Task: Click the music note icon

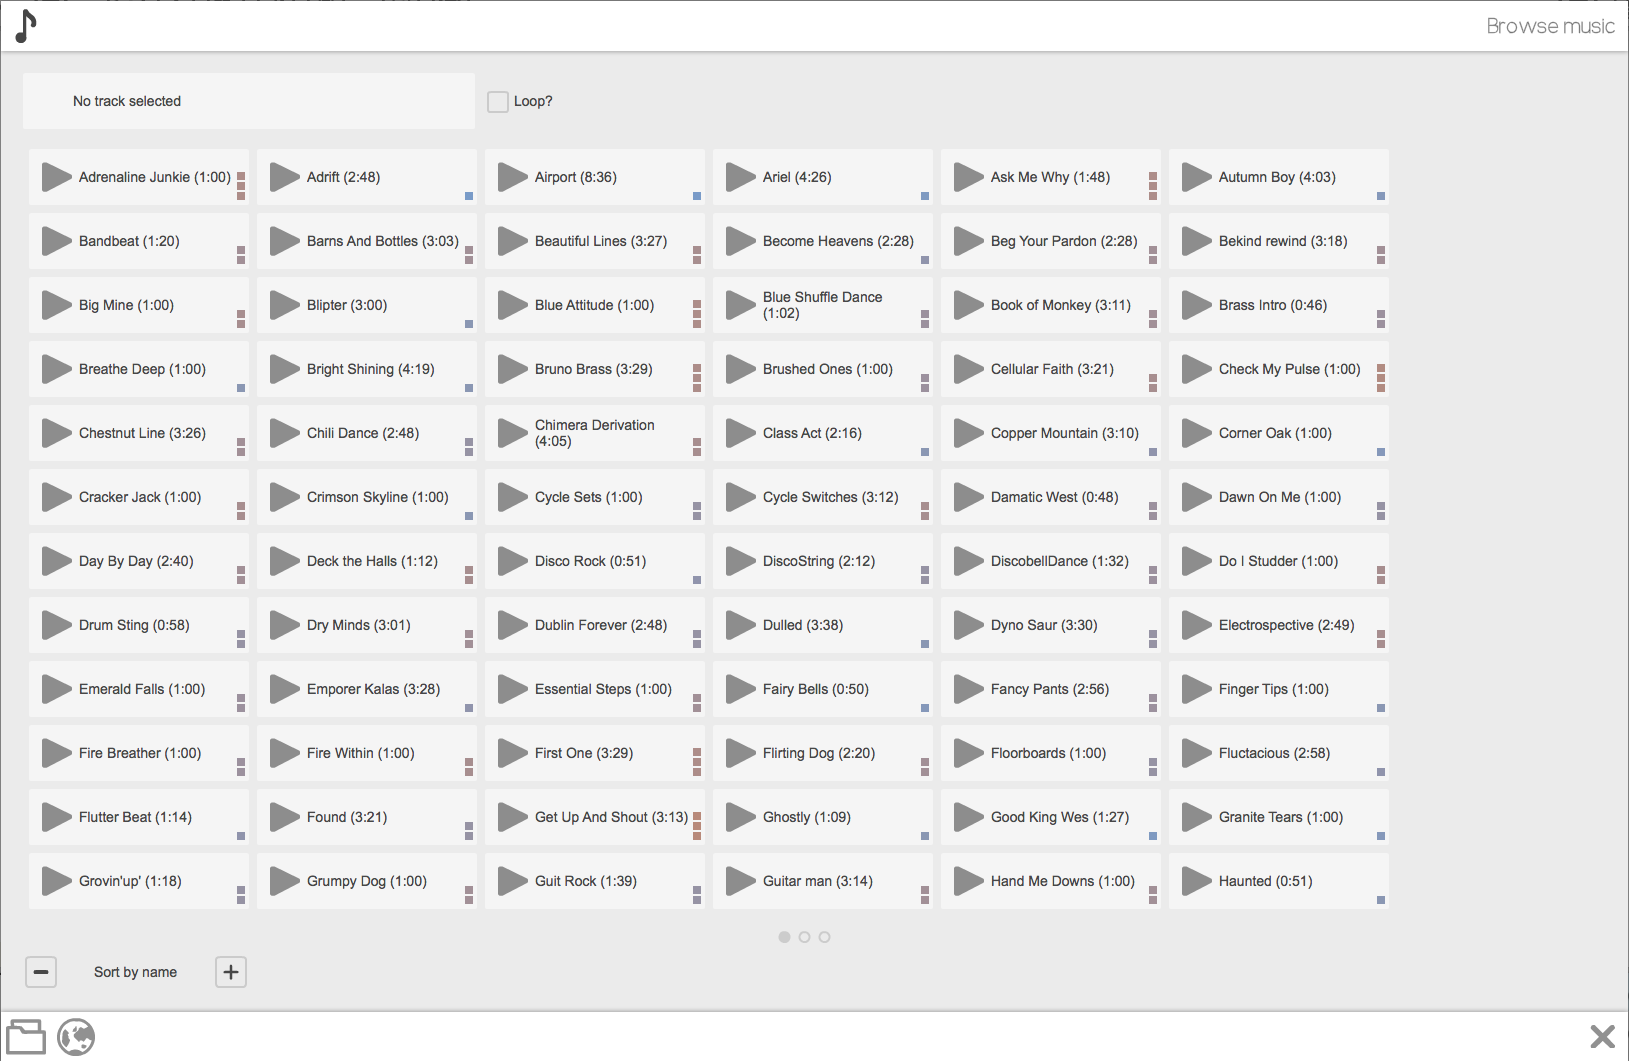Action: pyautogui.click(x=26, y=27)
